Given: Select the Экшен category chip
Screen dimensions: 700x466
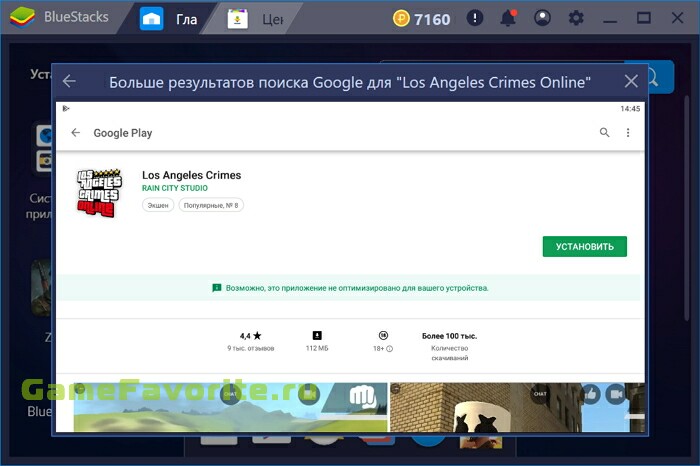Looking at the screenshot, I should point(158,205).
